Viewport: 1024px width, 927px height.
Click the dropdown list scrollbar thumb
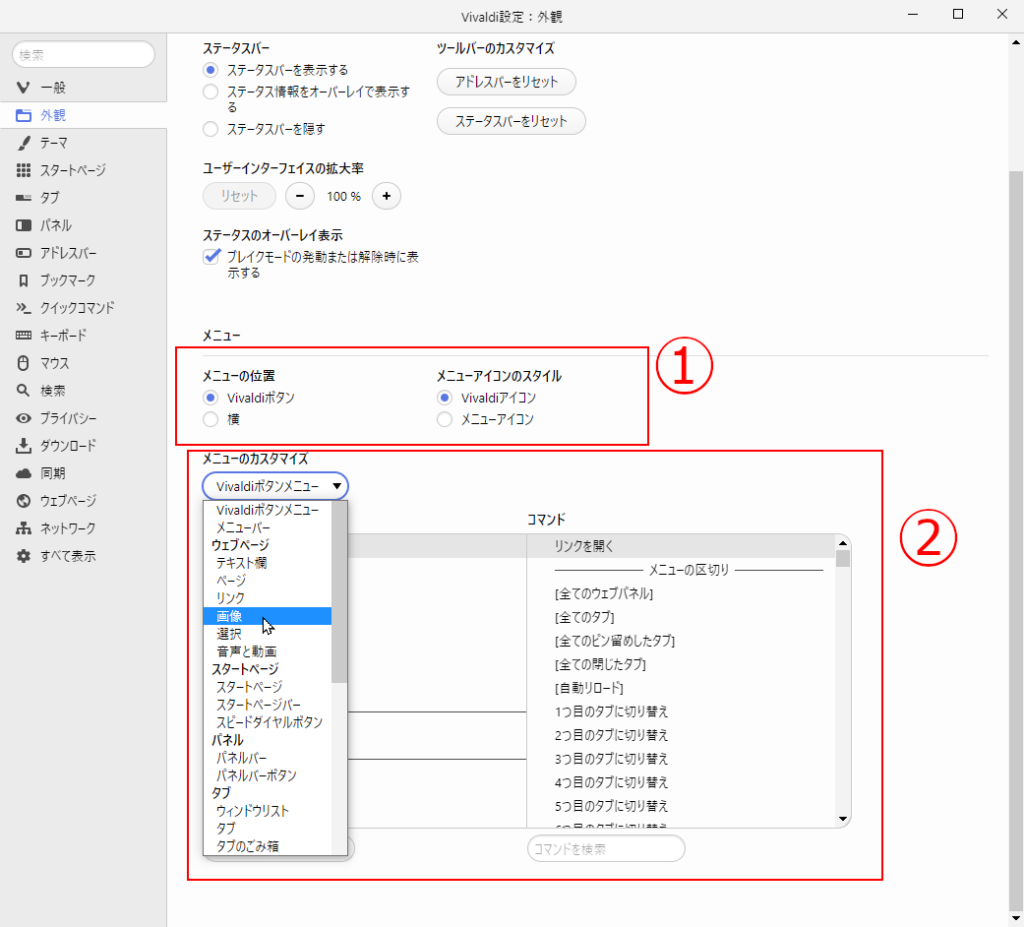pos(339,592)
